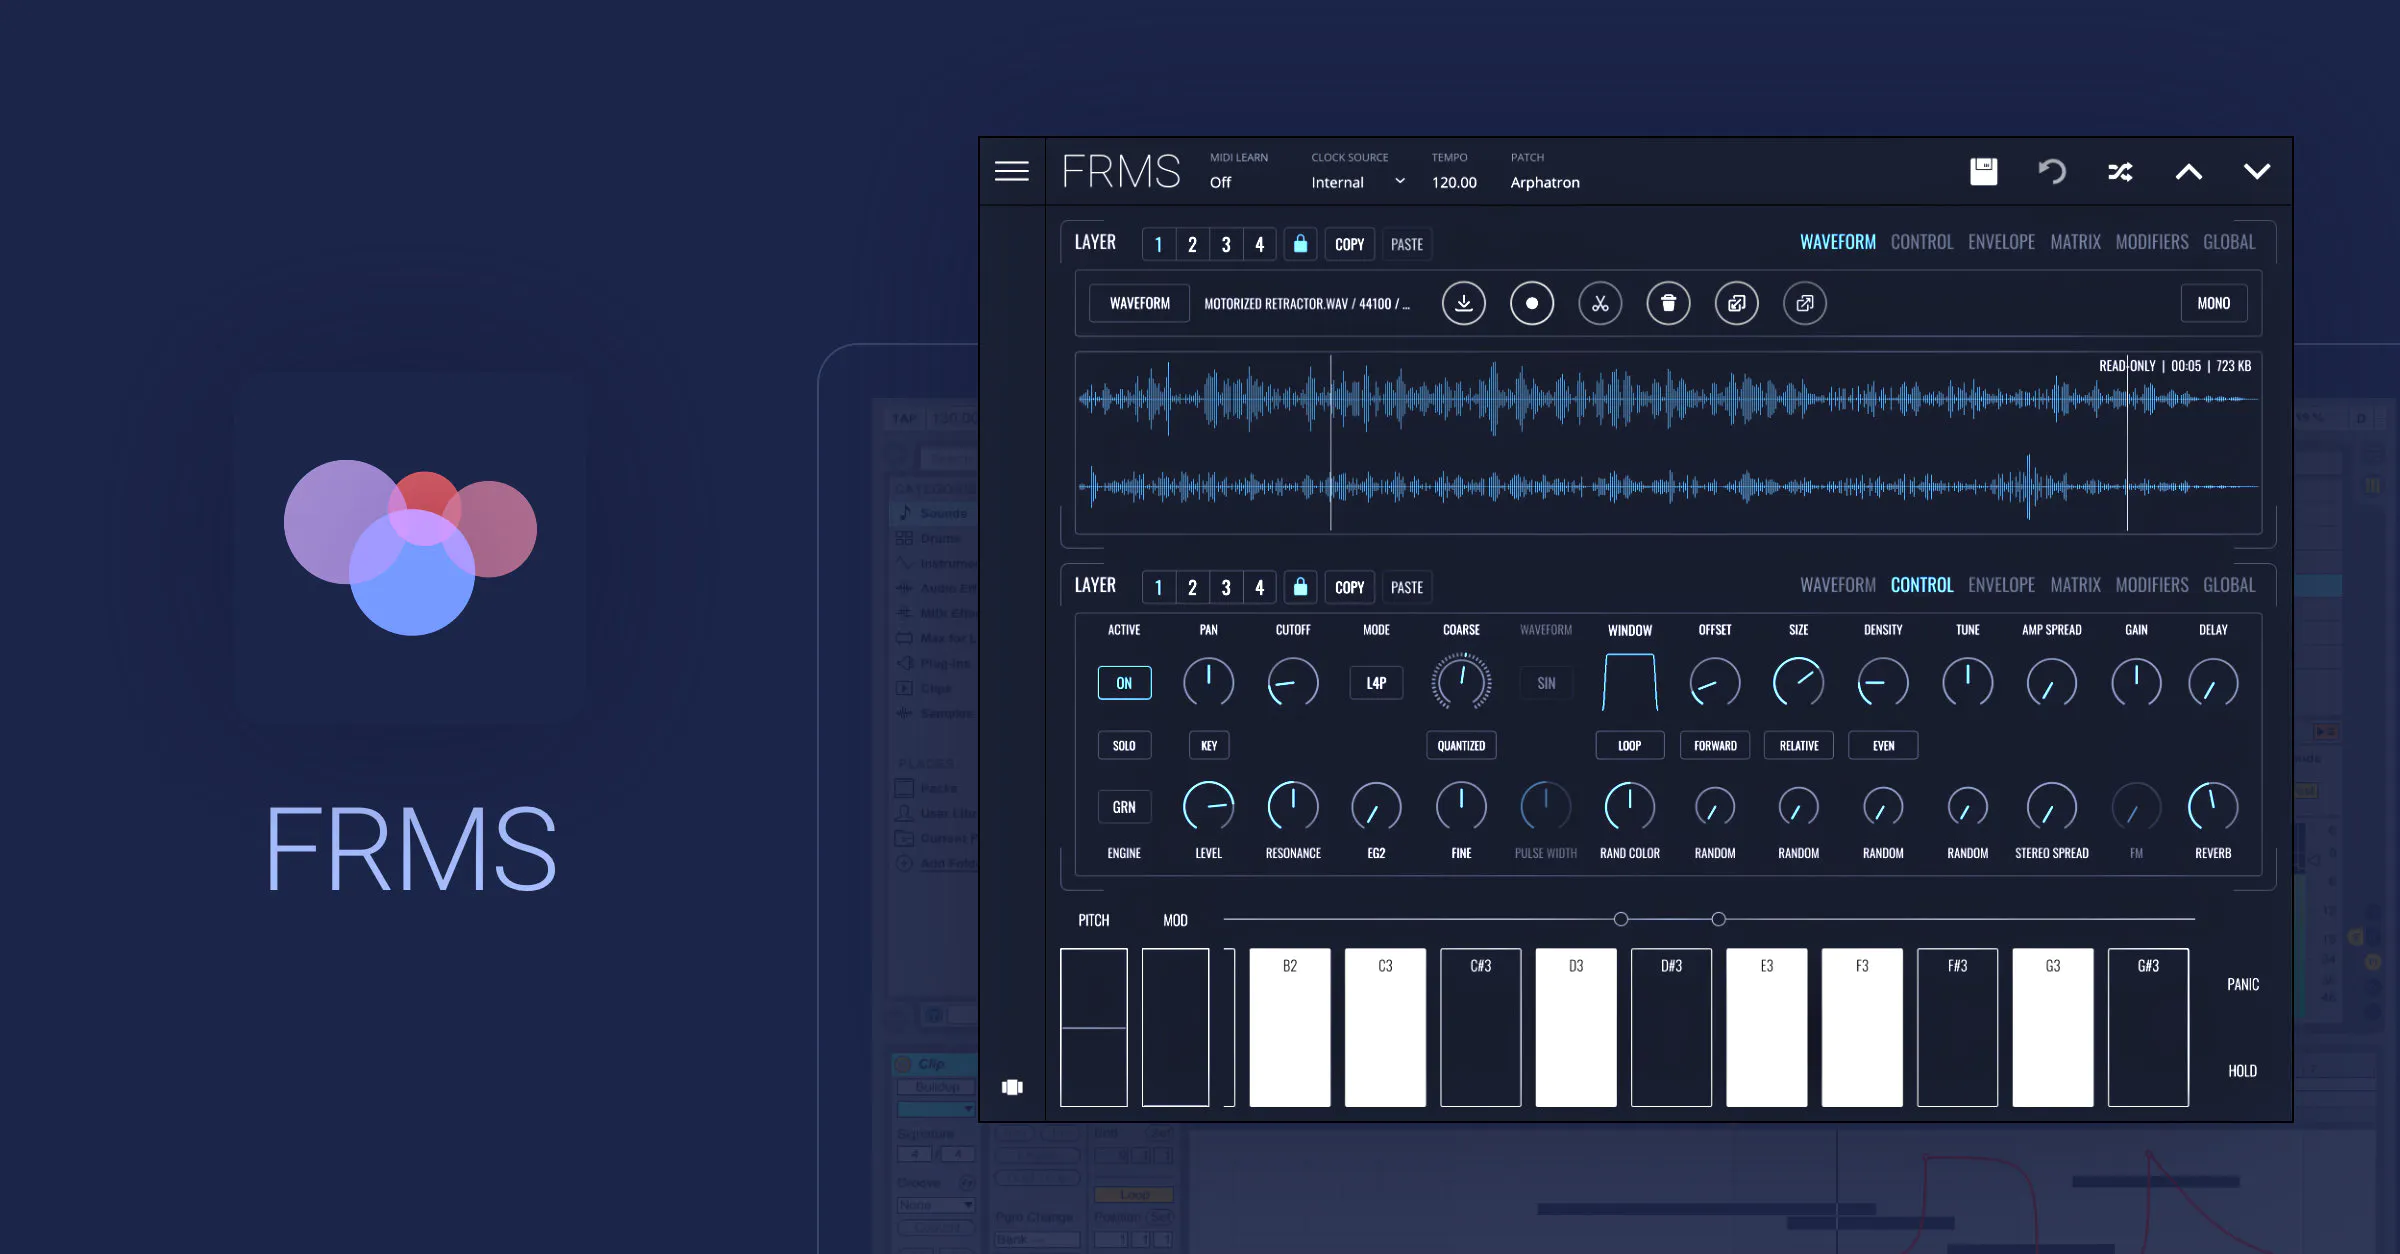Toggle the SOLO button

(1124, 746)
